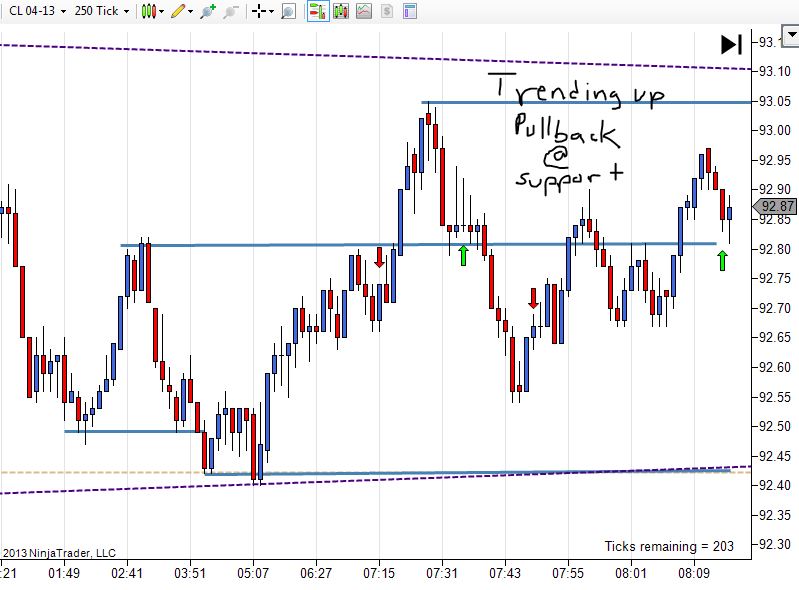Click the 92.87 current price marker
The height and width of the screenshot is (590, 799).
(x=775, y=206)
